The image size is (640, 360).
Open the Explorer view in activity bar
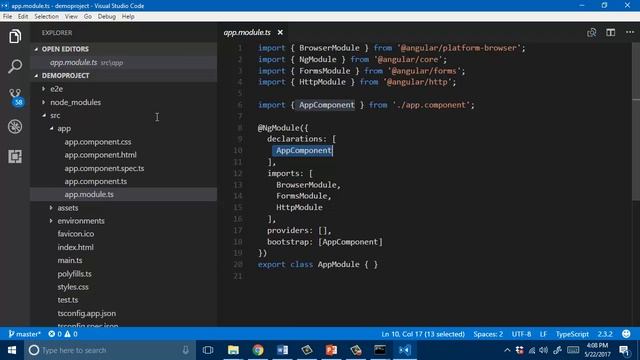(x=15, y=36)
